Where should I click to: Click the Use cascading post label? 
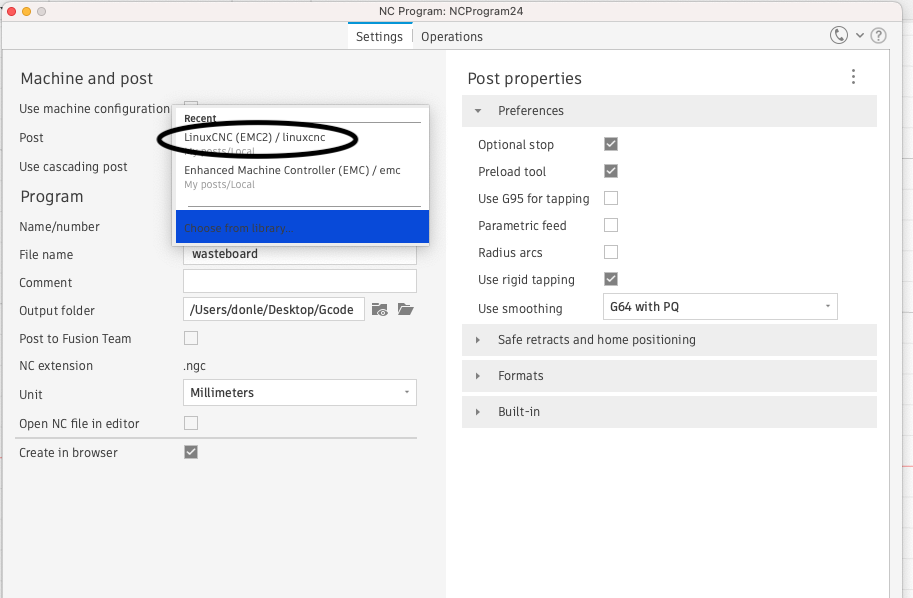[73, 167]
